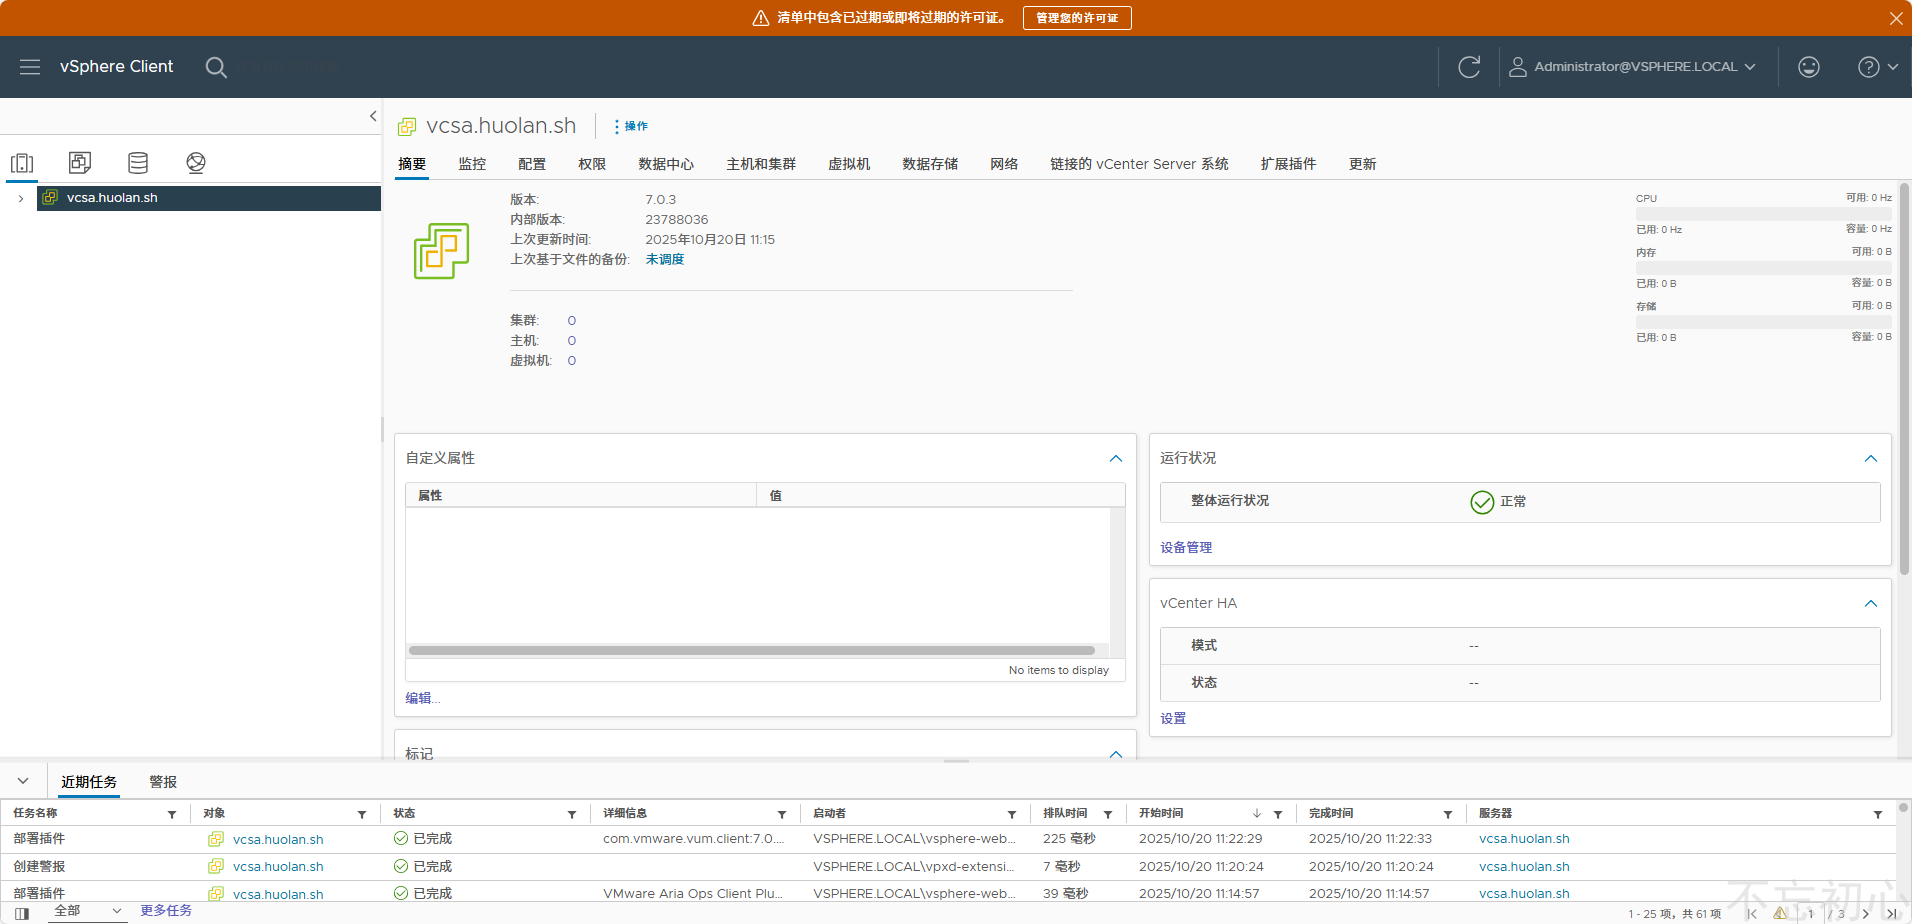Collapse the 自定义属性 card

coord(1116,458)
